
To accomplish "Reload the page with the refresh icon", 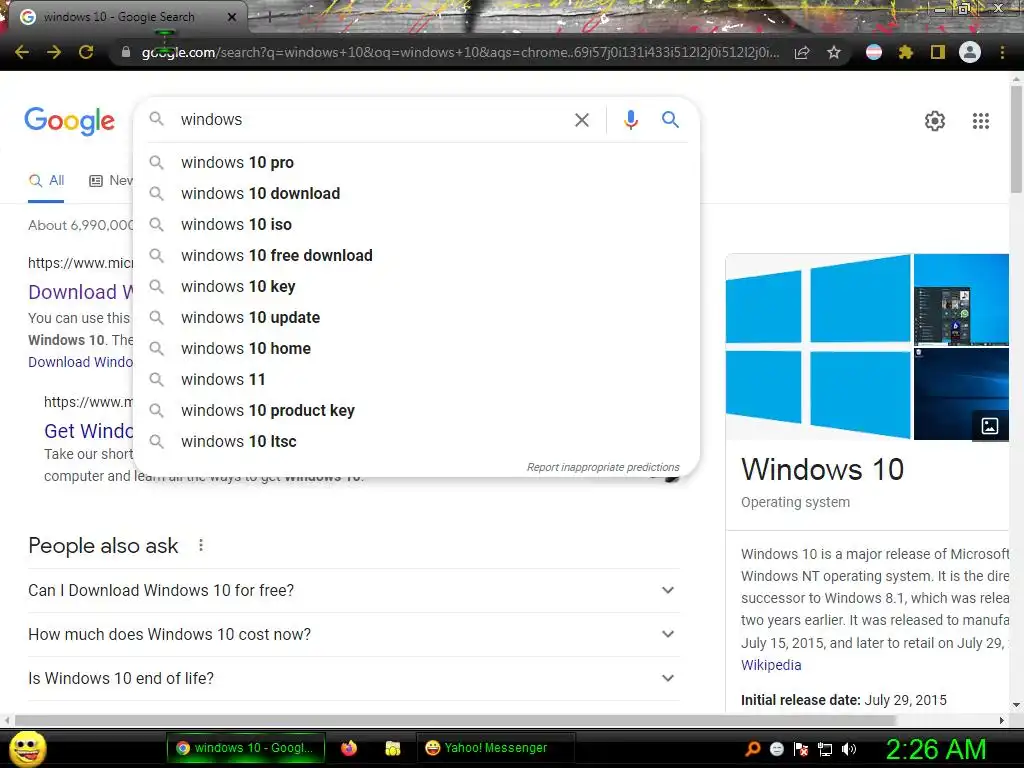I will click(x=86, y=52).
